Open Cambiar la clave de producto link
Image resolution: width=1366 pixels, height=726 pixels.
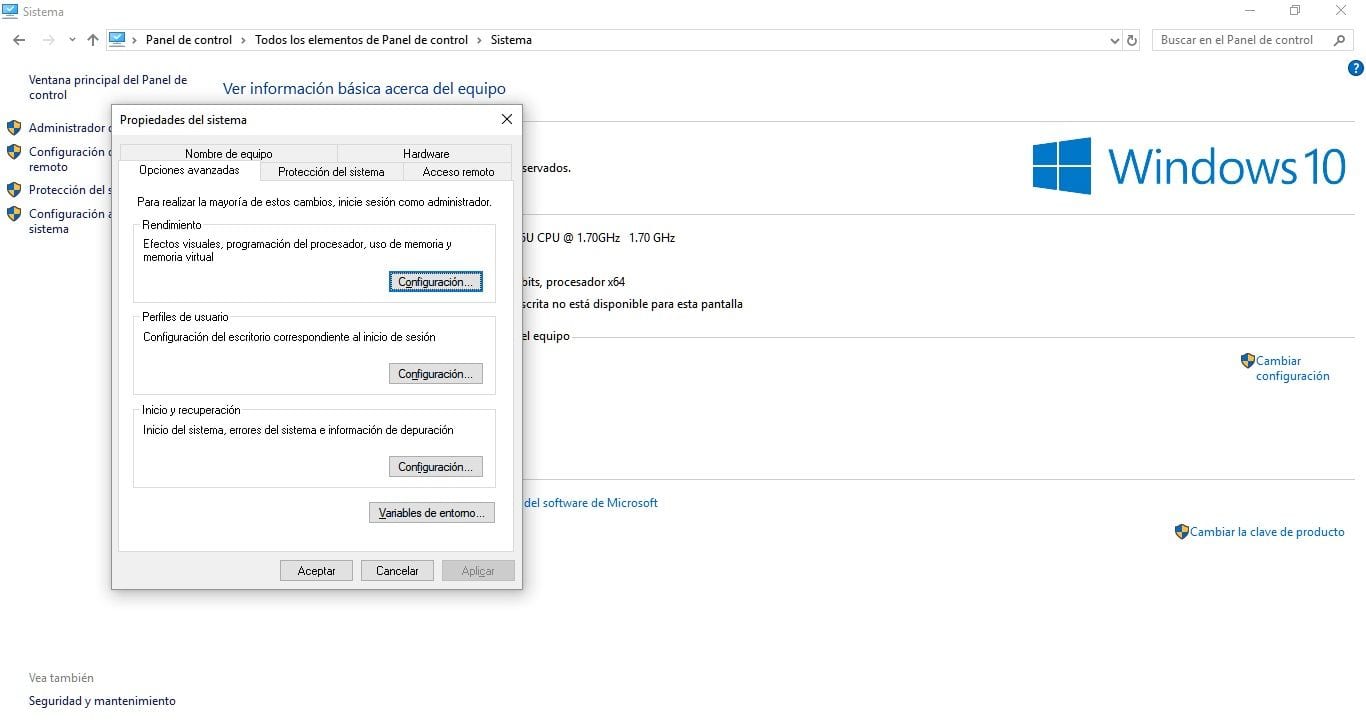pyautogui.click(x=1267, y=532)
